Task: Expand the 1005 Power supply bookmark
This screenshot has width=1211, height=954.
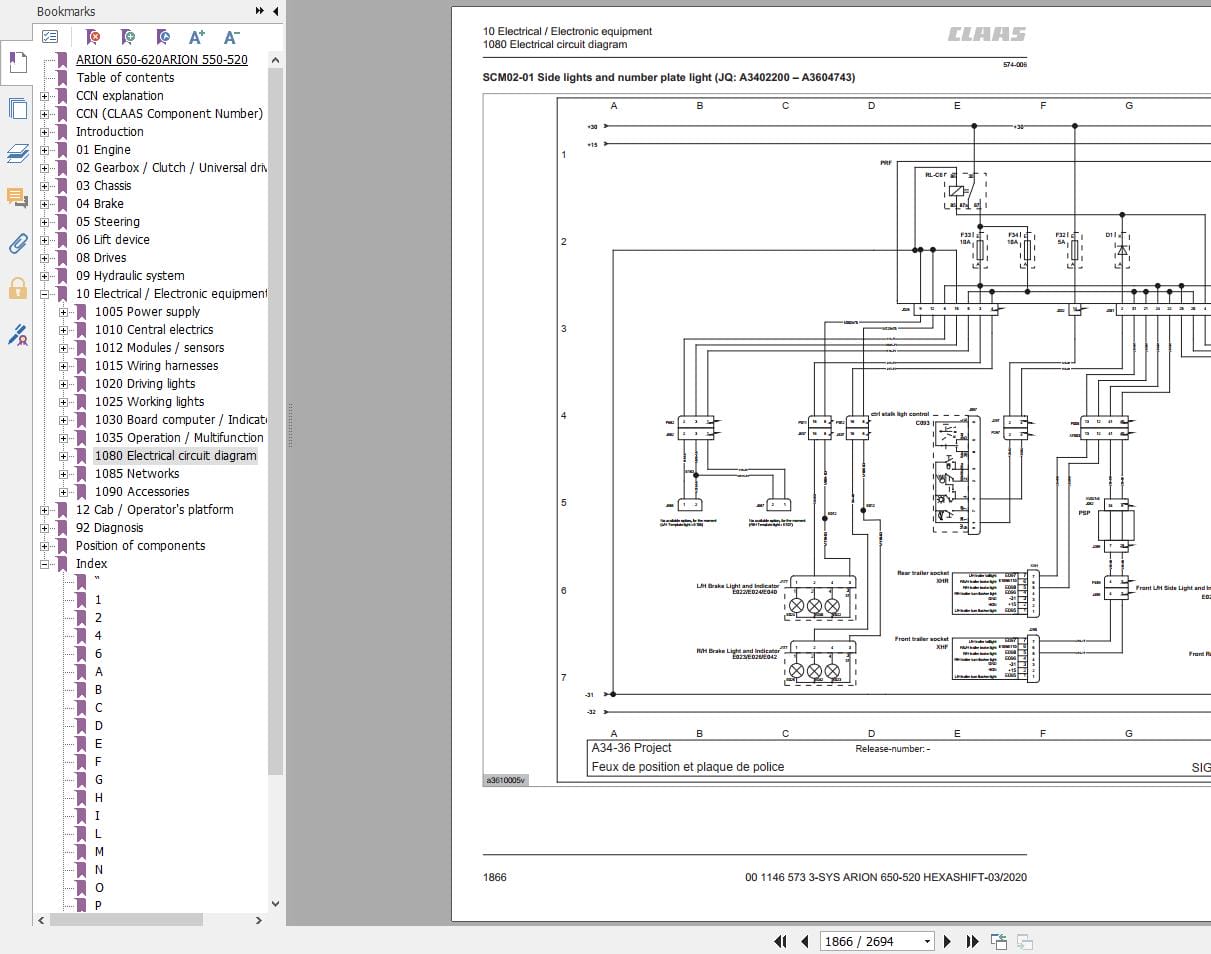Action: pos(64,312)
